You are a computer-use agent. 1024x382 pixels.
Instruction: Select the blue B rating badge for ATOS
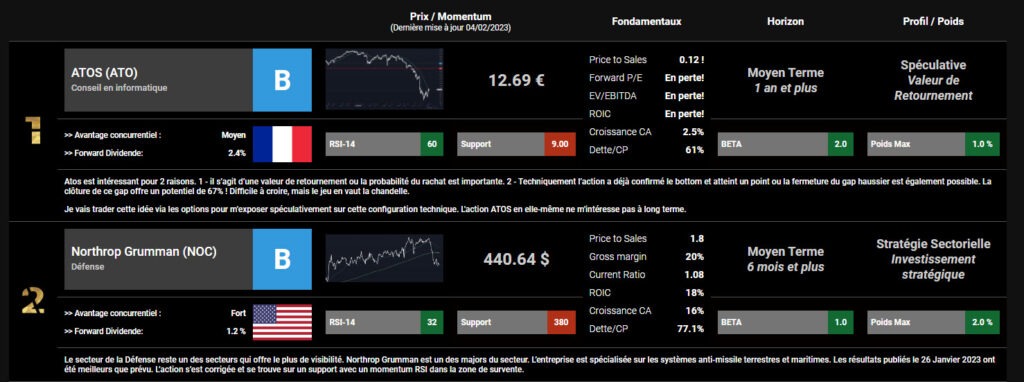coord(282,80)
